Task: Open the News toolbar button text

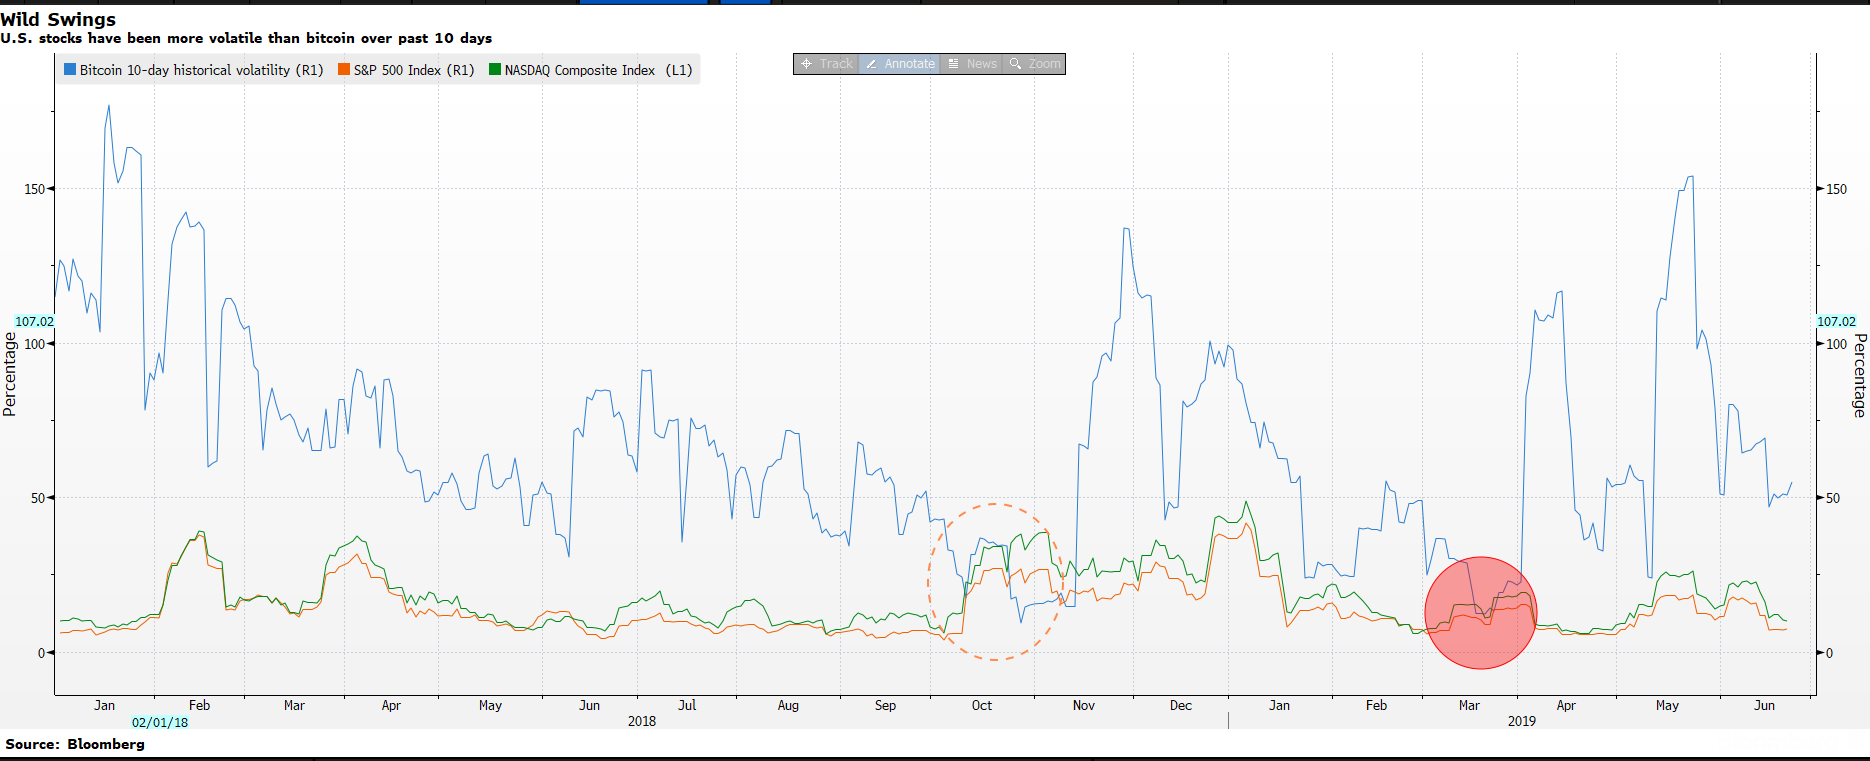Action: [x=981, y=64]
